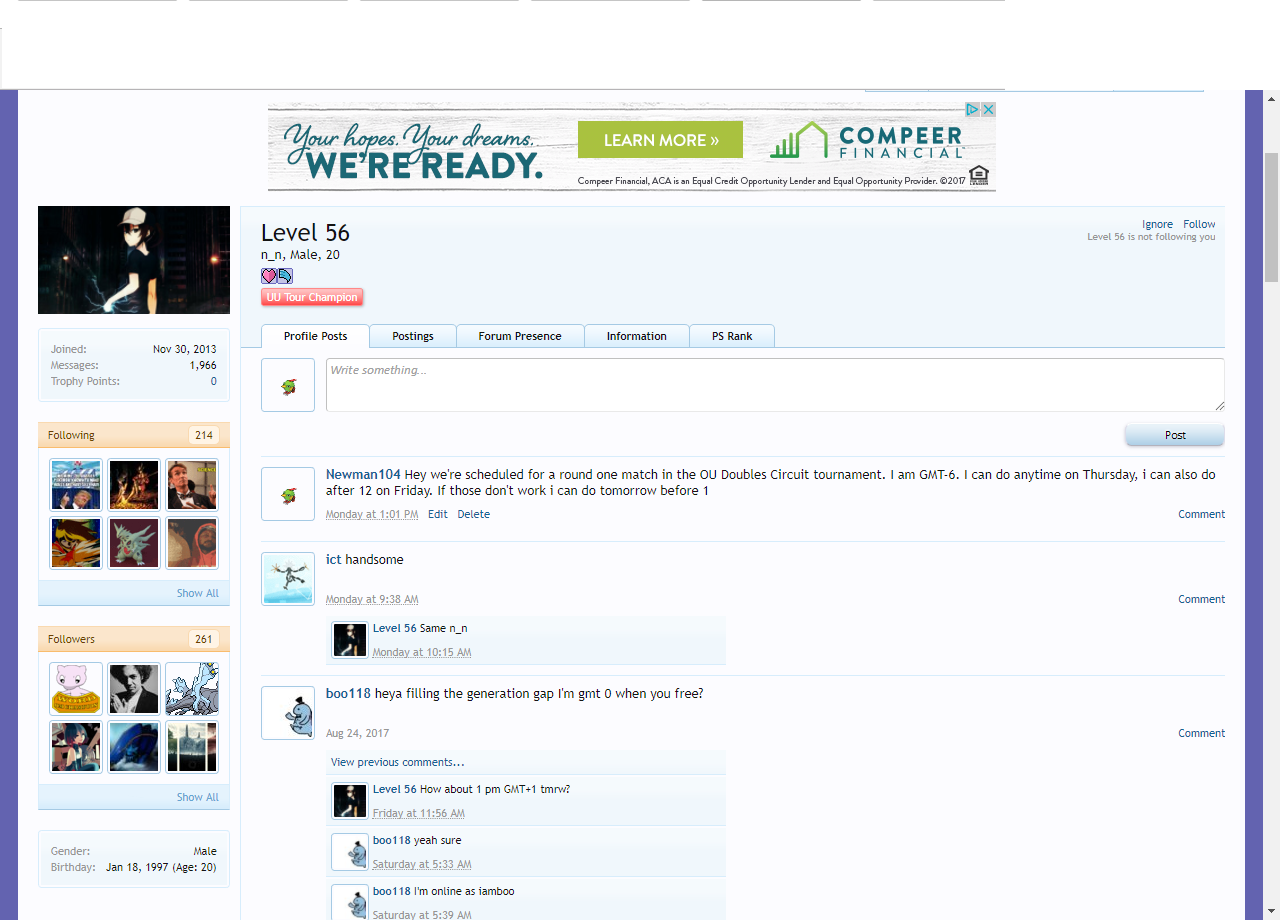This screenshot has height=920, width=1280.
Task: Click the AdChoices icon on the banner
Action: click(x=972, y=109)
